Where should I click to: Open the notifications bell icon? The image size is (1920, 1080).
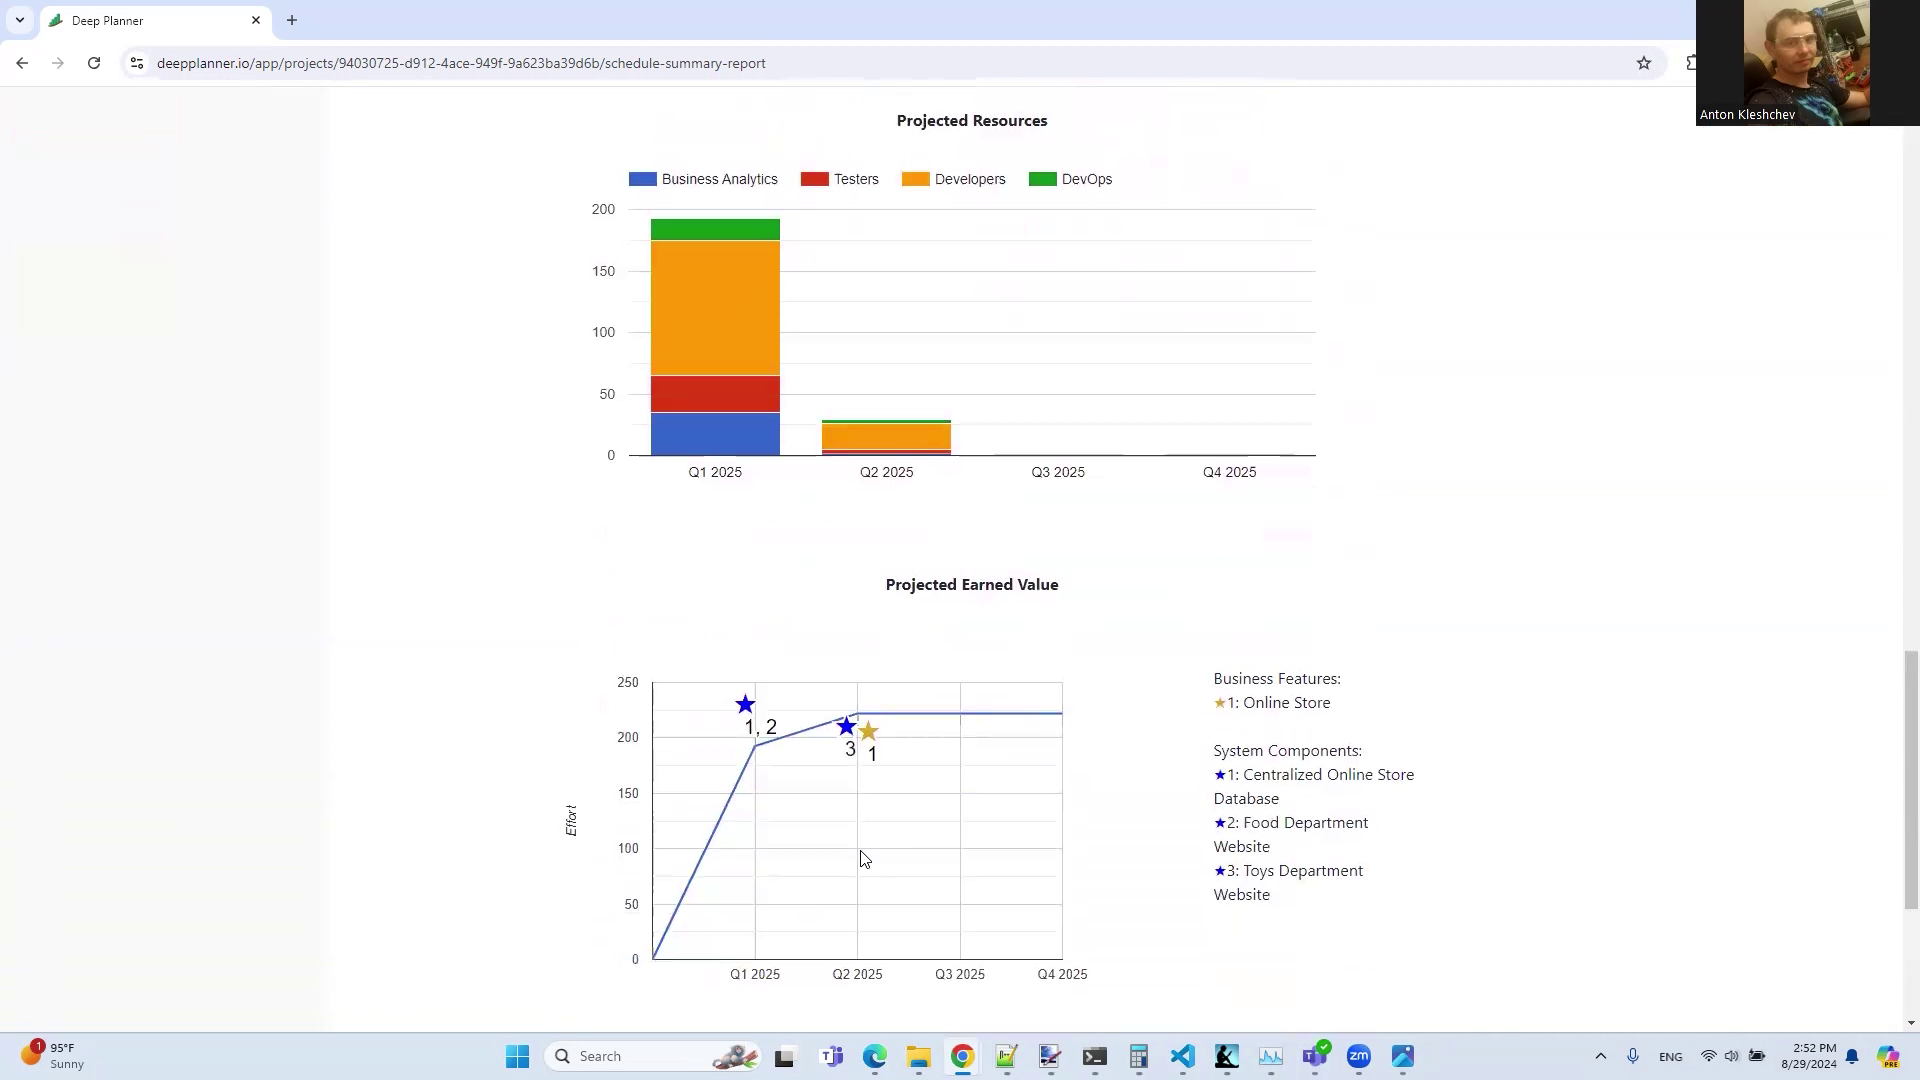(1852, 1056)
